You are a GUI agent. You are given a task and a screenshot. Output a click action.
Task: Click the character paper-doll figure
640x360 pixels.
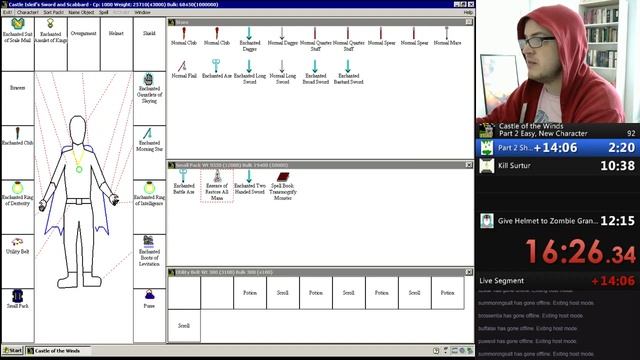[x=78, y=202]
